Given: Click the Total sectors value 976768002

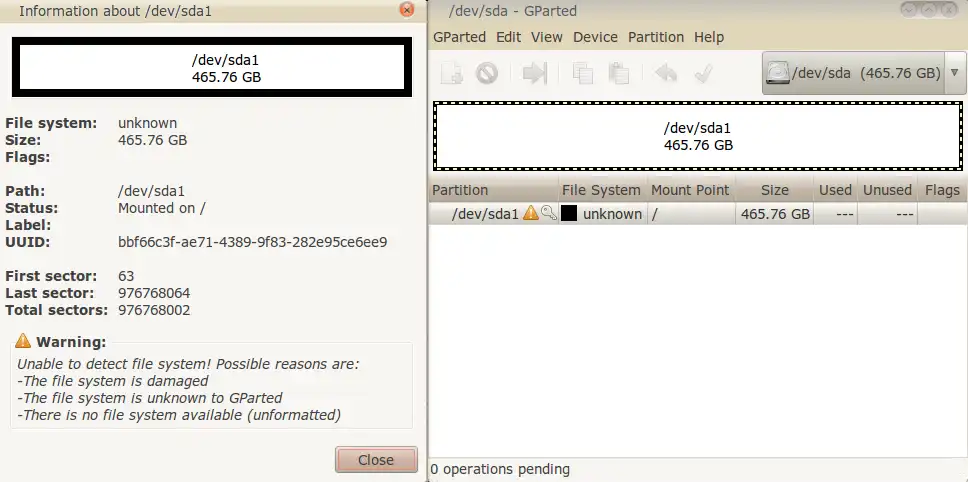Looking at the screenshot, I should (x=154, y=310).
